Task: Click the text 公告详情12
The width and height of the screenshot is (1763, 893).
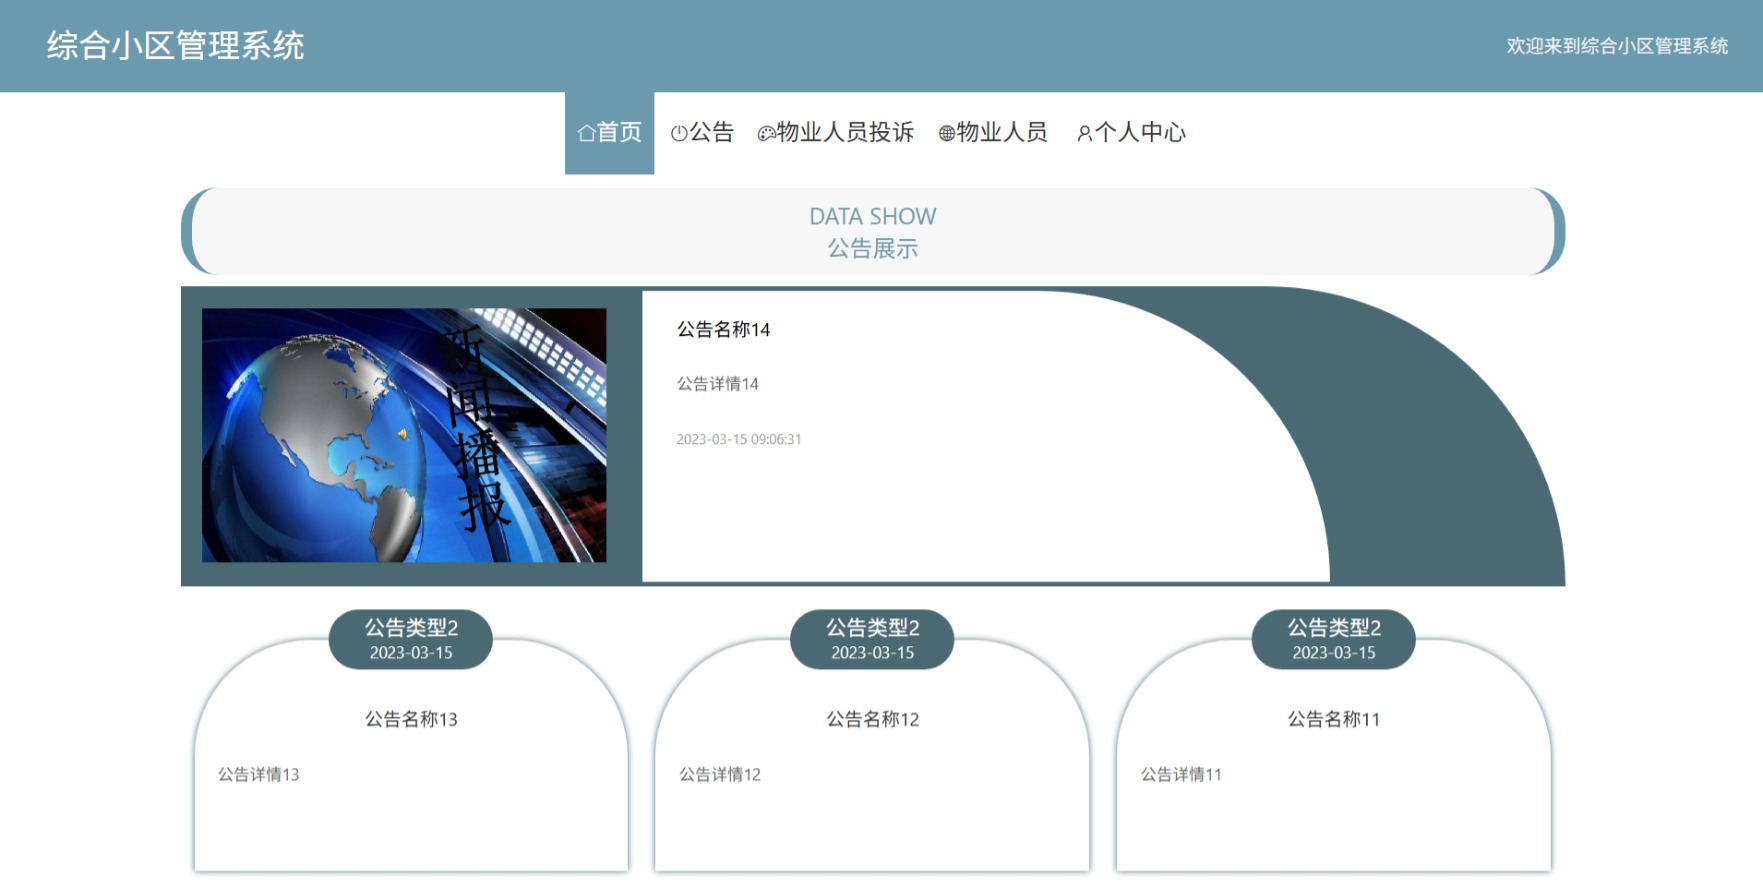Action: 720,775
